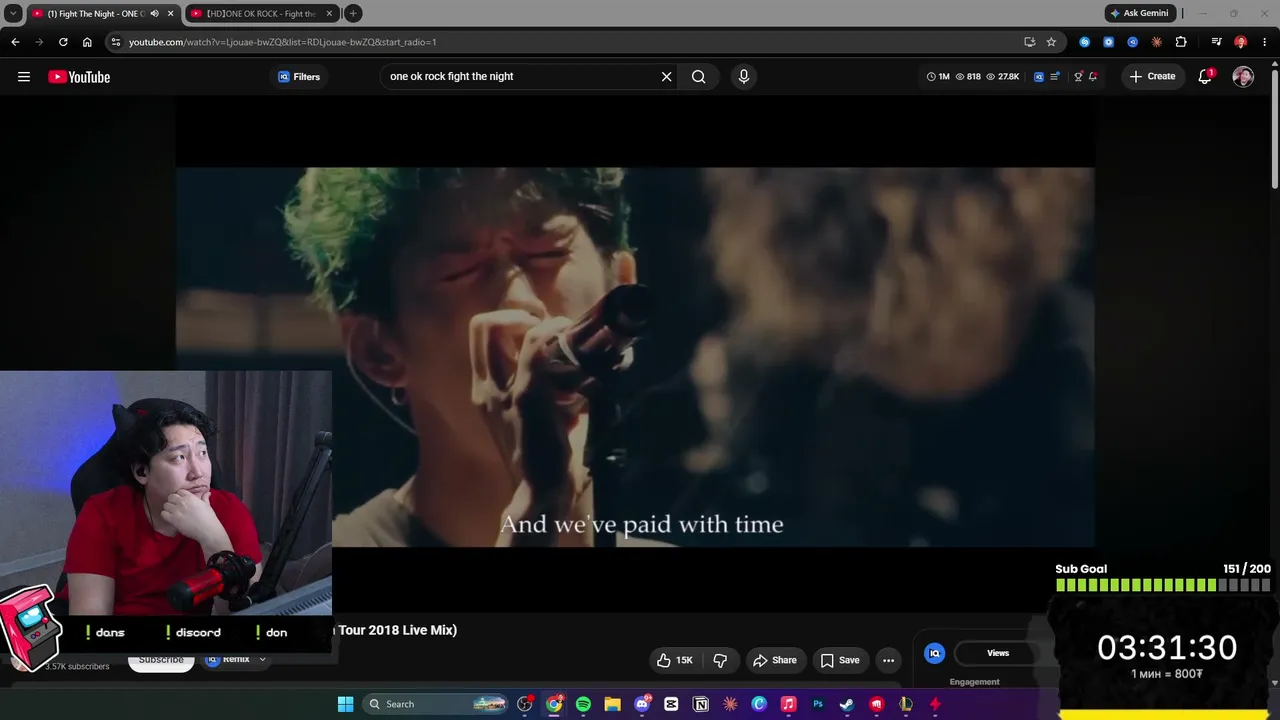Screen dimensions: 1280x720
Task: Open the vidIQ extension in Chrome toolbar
Action: tap(1133, 42)
